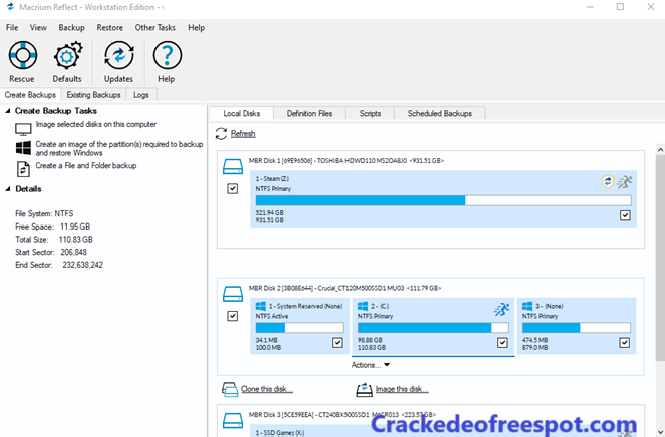Open the Restore menu

click(109, 28)
